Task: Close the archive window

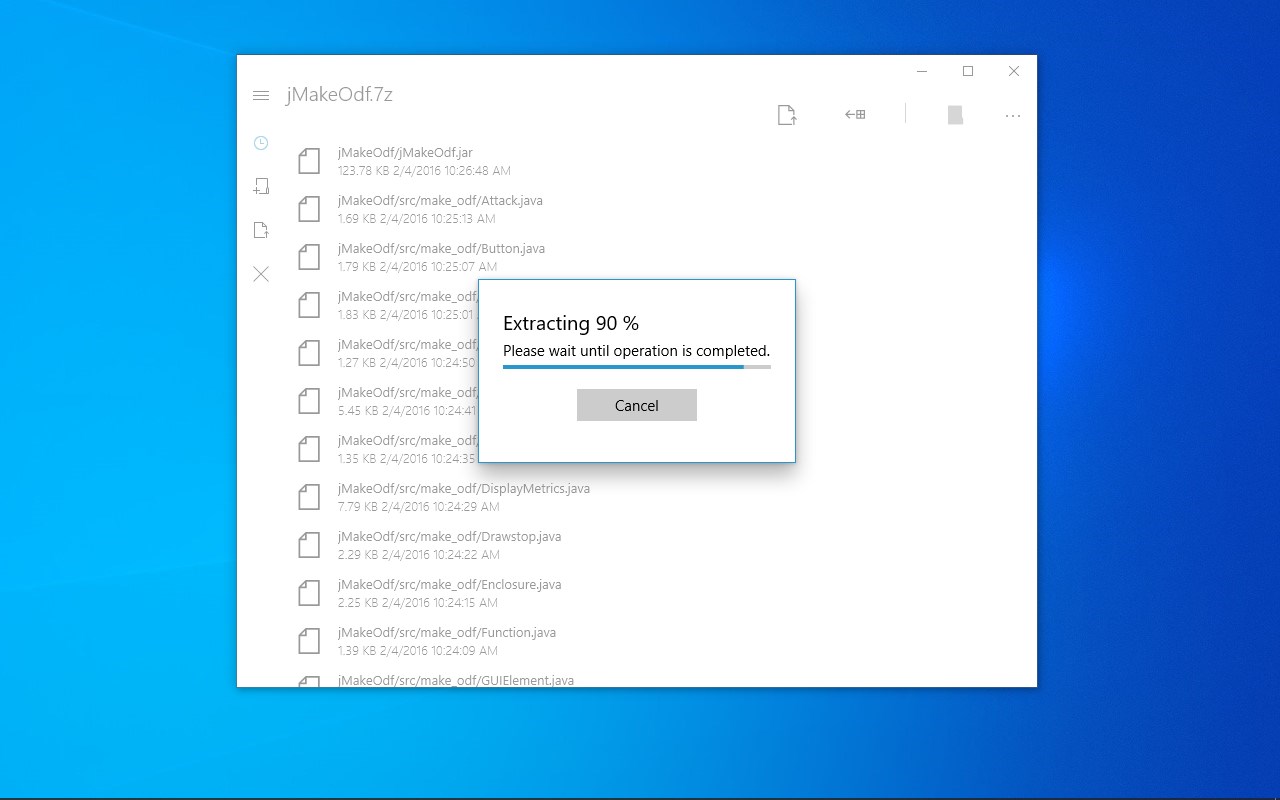Action: [x=1014, y=71]
